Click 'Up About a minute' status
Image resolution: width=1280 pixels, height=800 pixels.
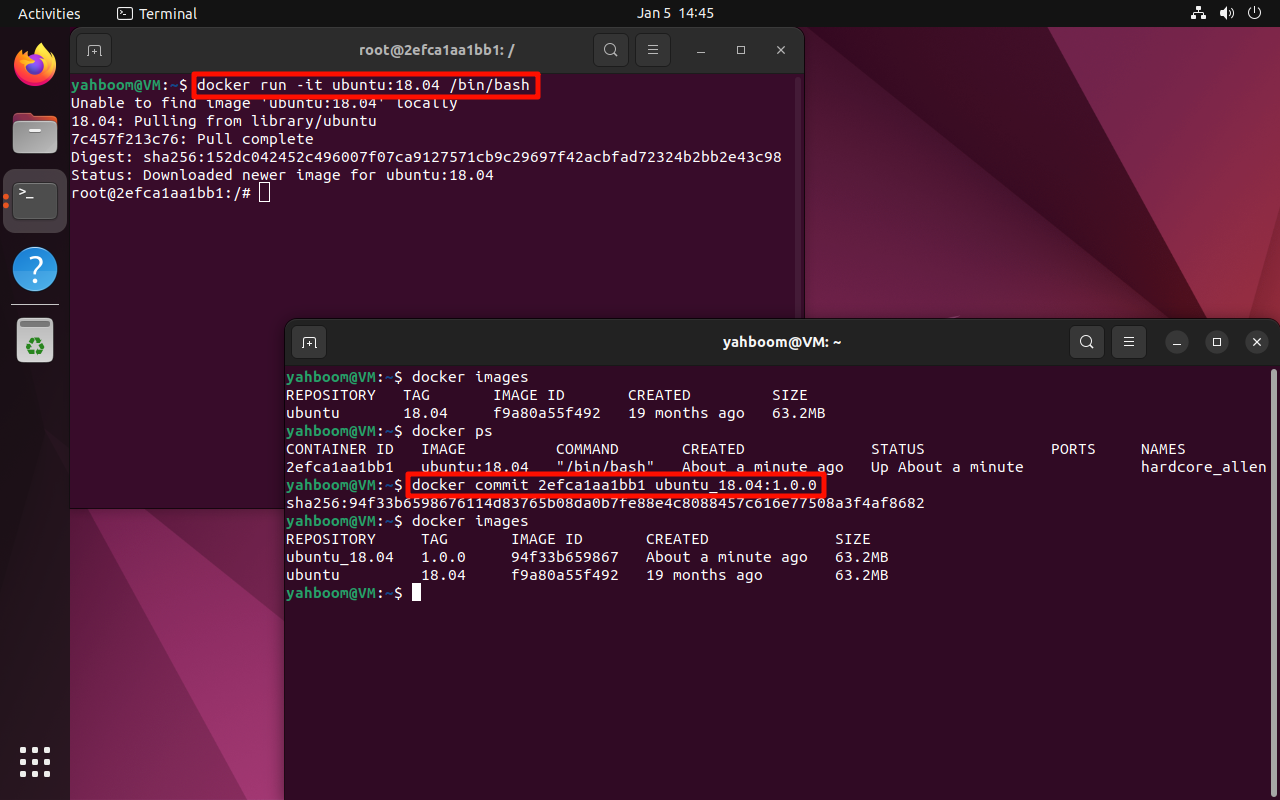947,467
